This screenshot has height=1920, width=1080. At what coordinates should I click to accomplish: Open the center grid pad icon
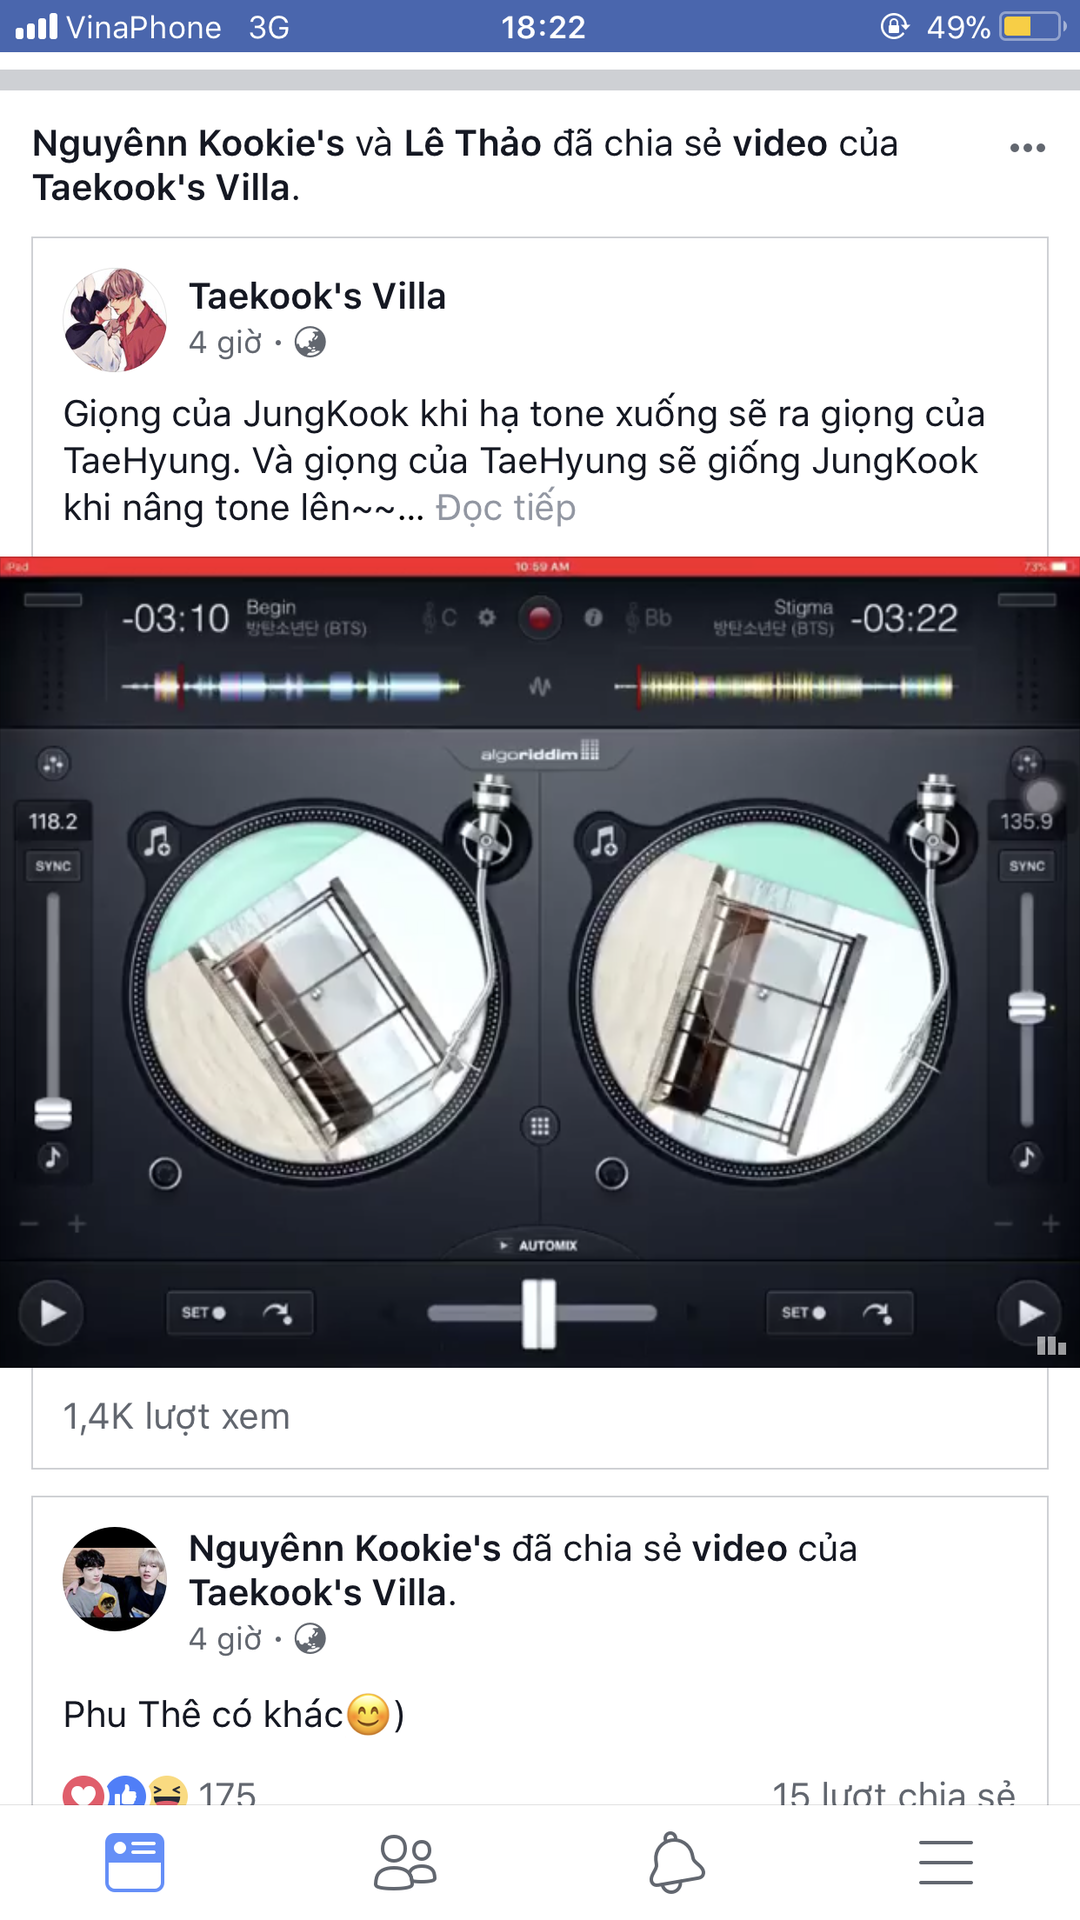tap(540, 1126)
